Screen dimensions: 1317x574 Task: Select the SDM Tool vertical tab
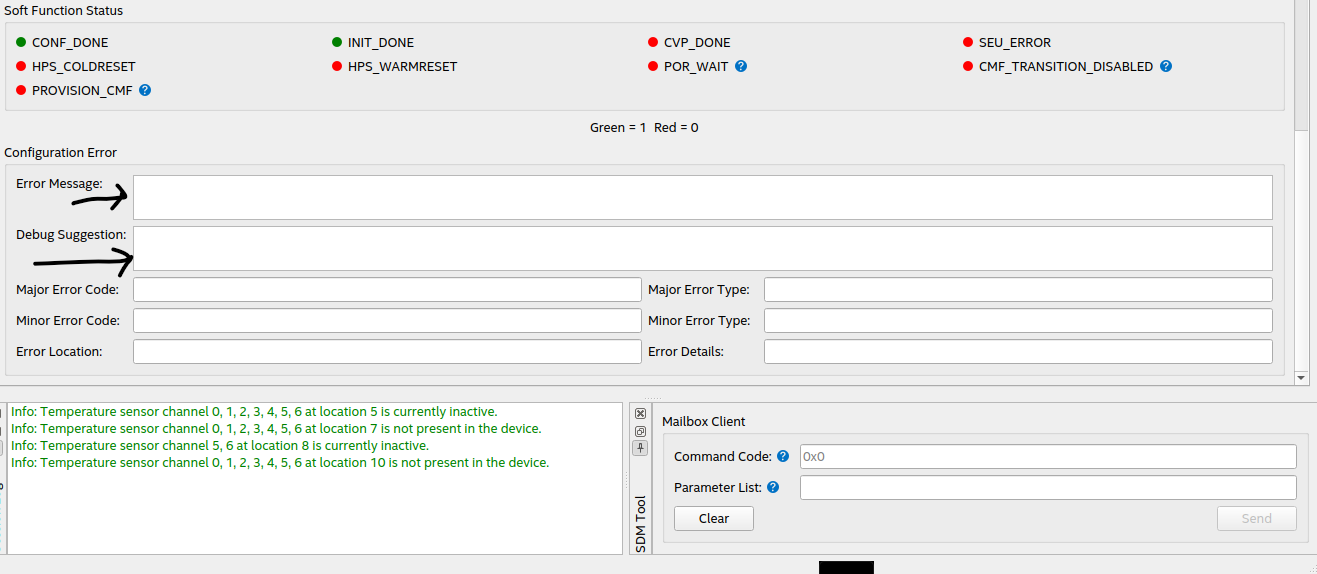click(641, 523)
